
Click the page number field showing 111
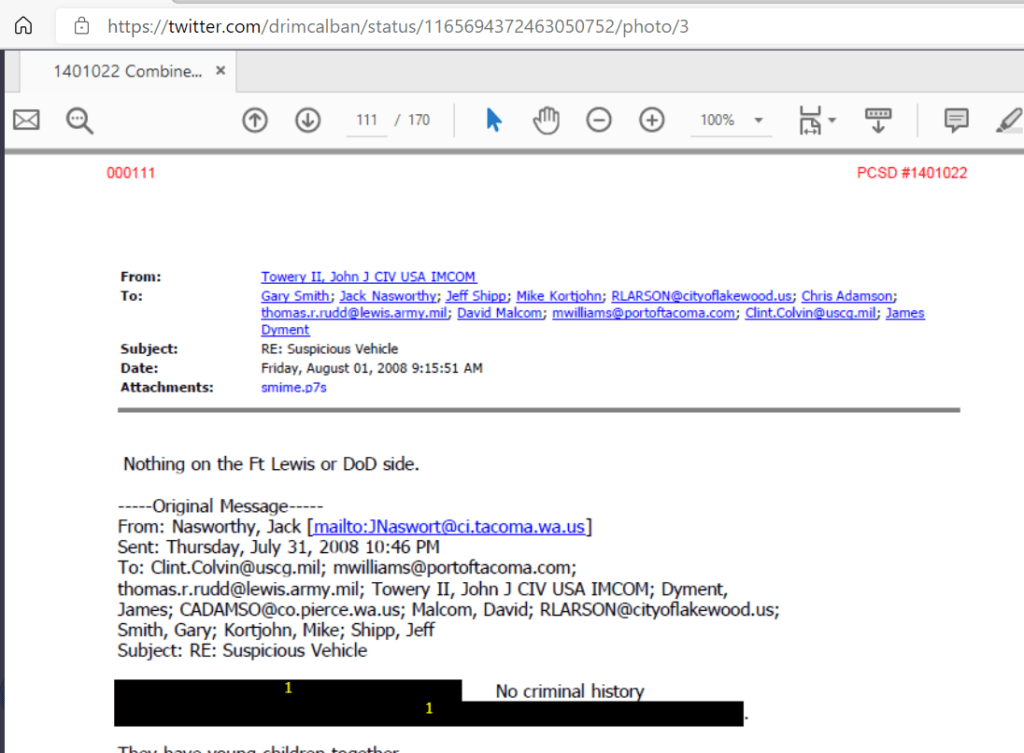coord(367,120)
